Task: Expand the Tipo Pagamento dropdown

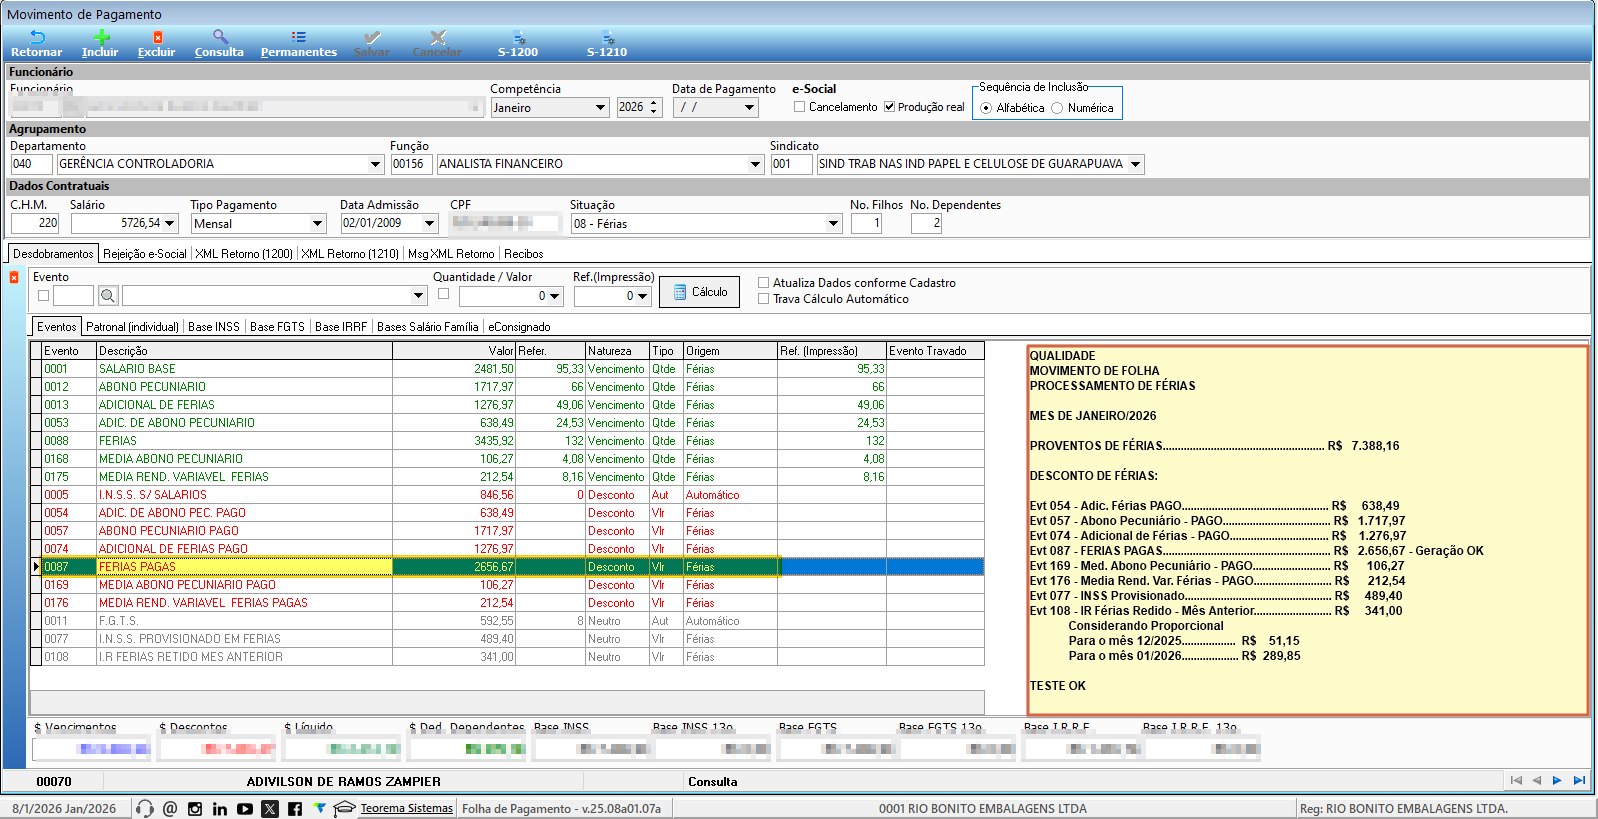Action: [x=317, y=224]
